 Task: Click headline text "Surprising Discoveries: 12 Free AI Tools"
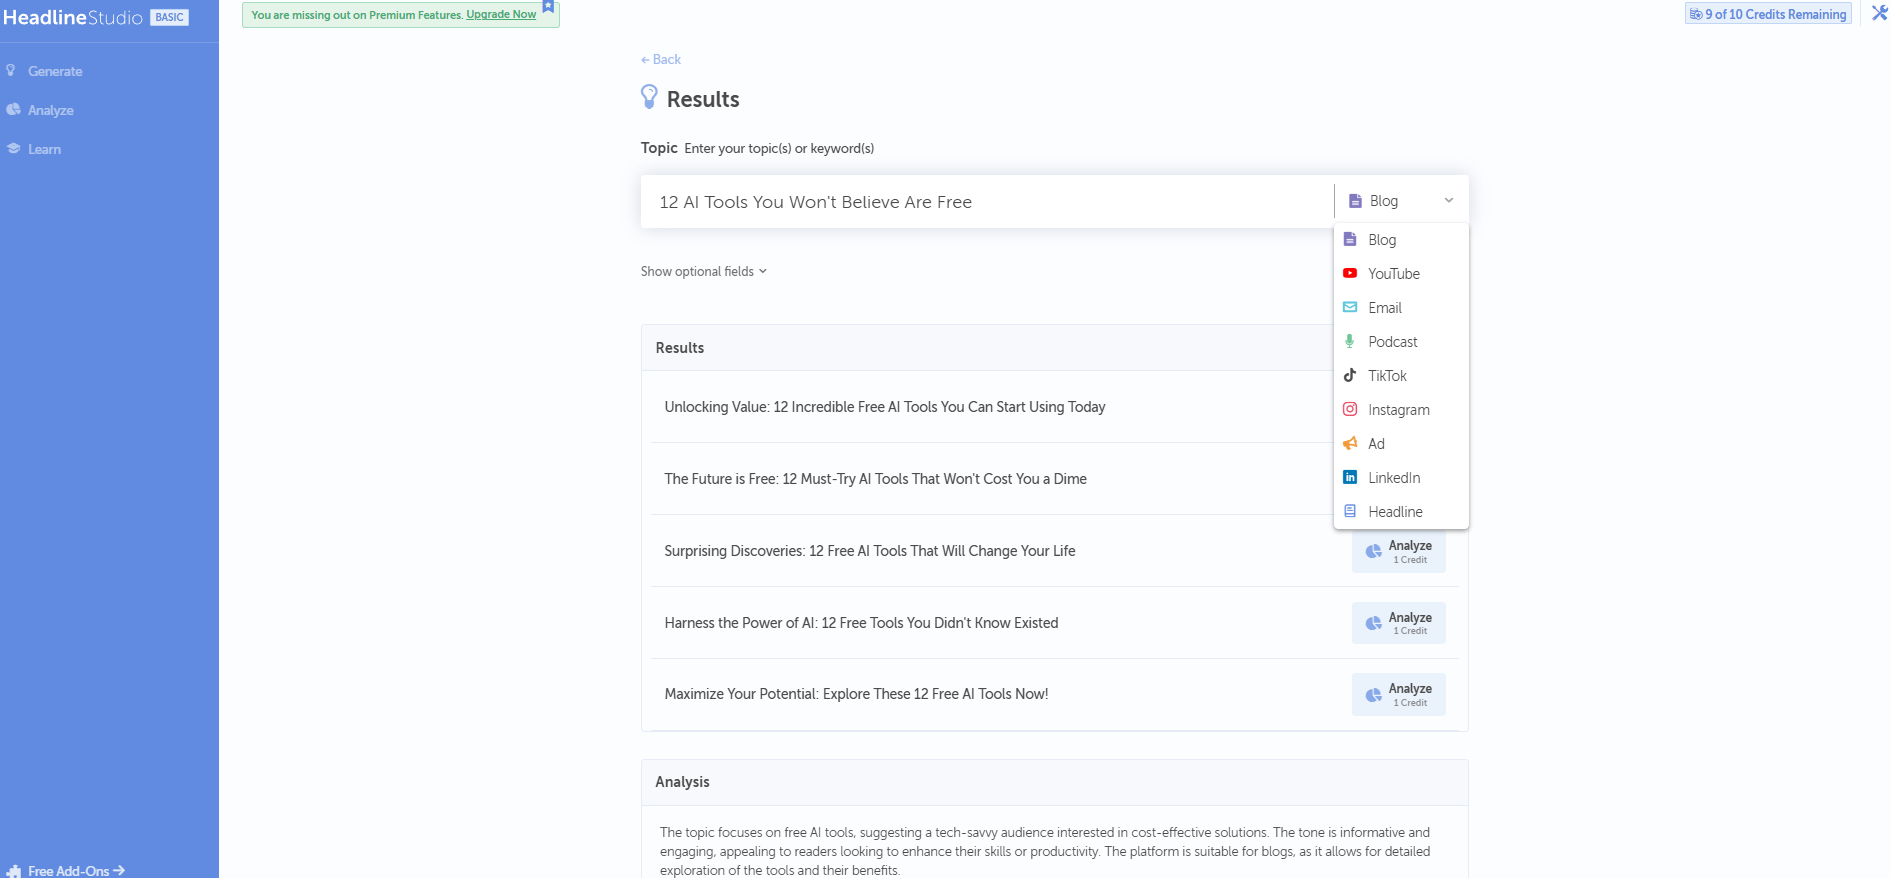click(870, 551)
